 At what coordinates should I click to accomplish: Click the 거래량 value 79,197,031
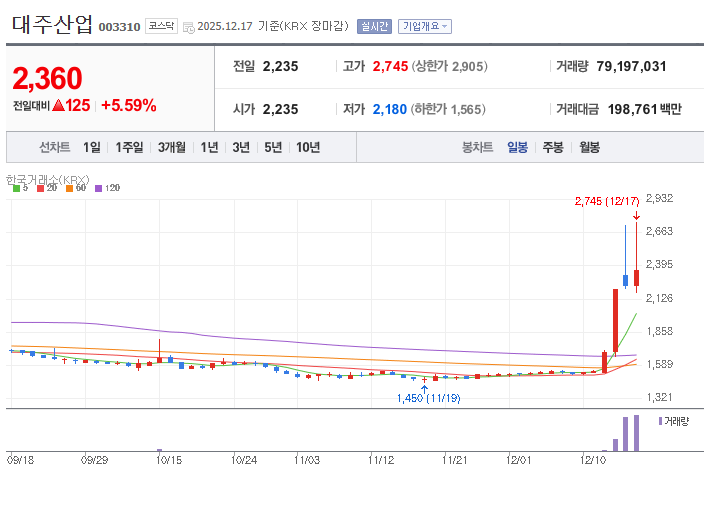[x=631, y=66]
